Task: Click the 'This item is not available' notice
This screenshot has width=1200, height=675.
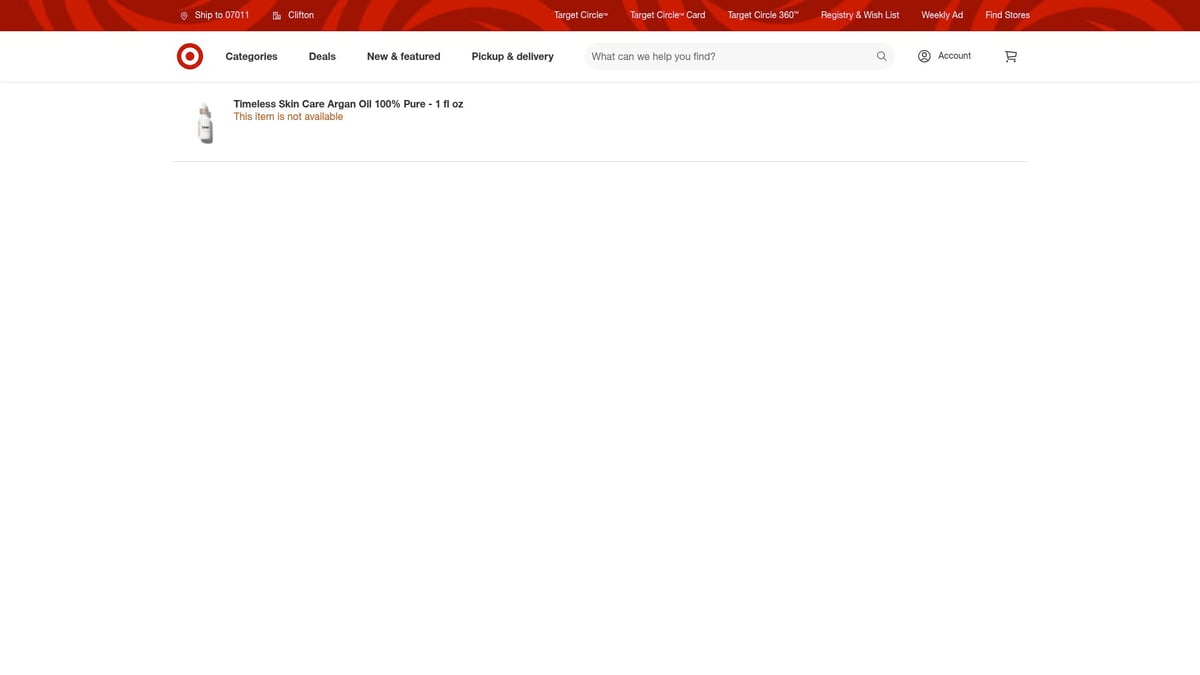Action: tap(288, 117)
